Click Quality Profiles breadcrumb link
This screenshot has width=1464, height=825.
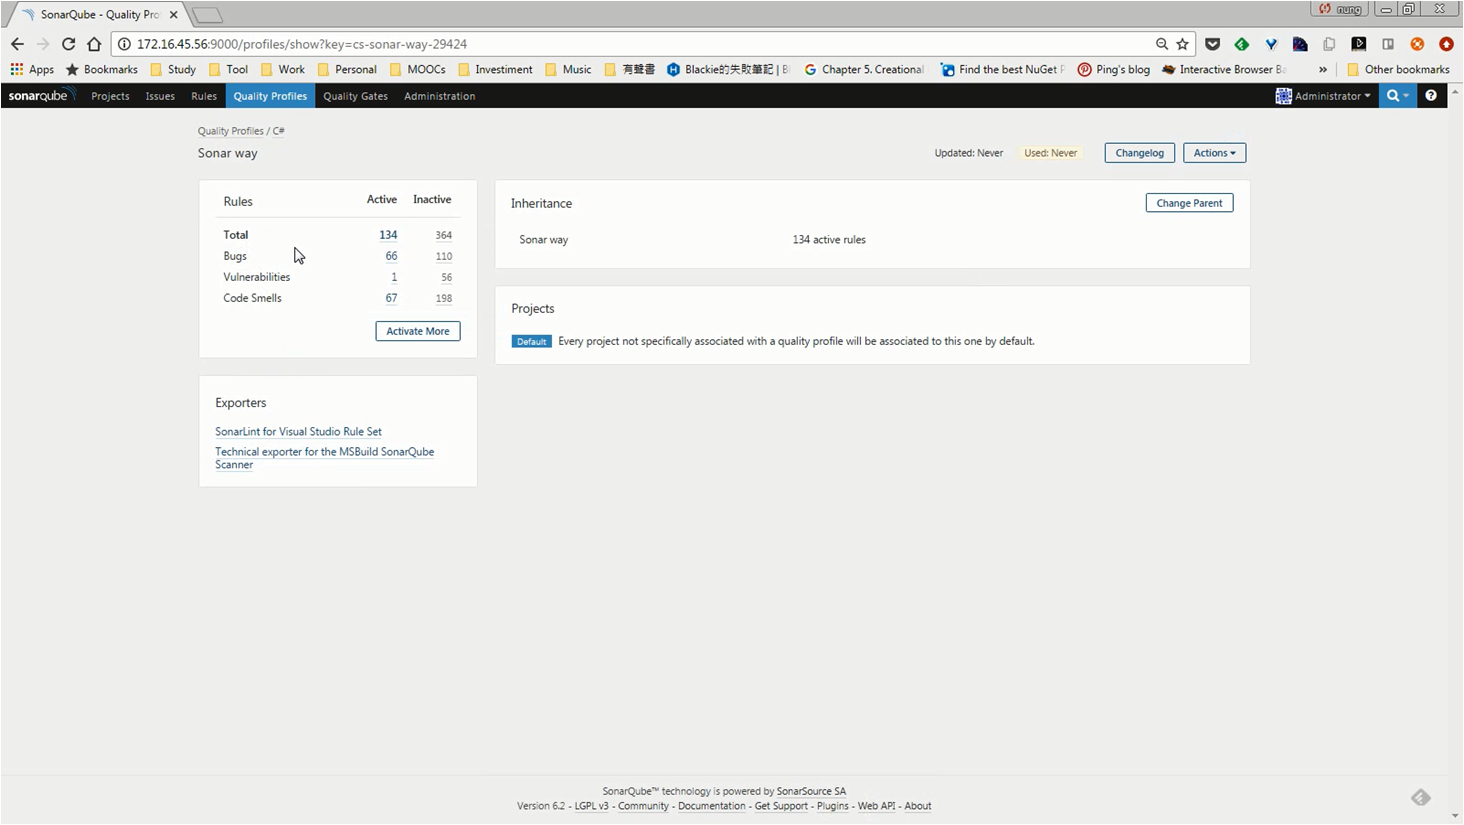click(231, 131)
